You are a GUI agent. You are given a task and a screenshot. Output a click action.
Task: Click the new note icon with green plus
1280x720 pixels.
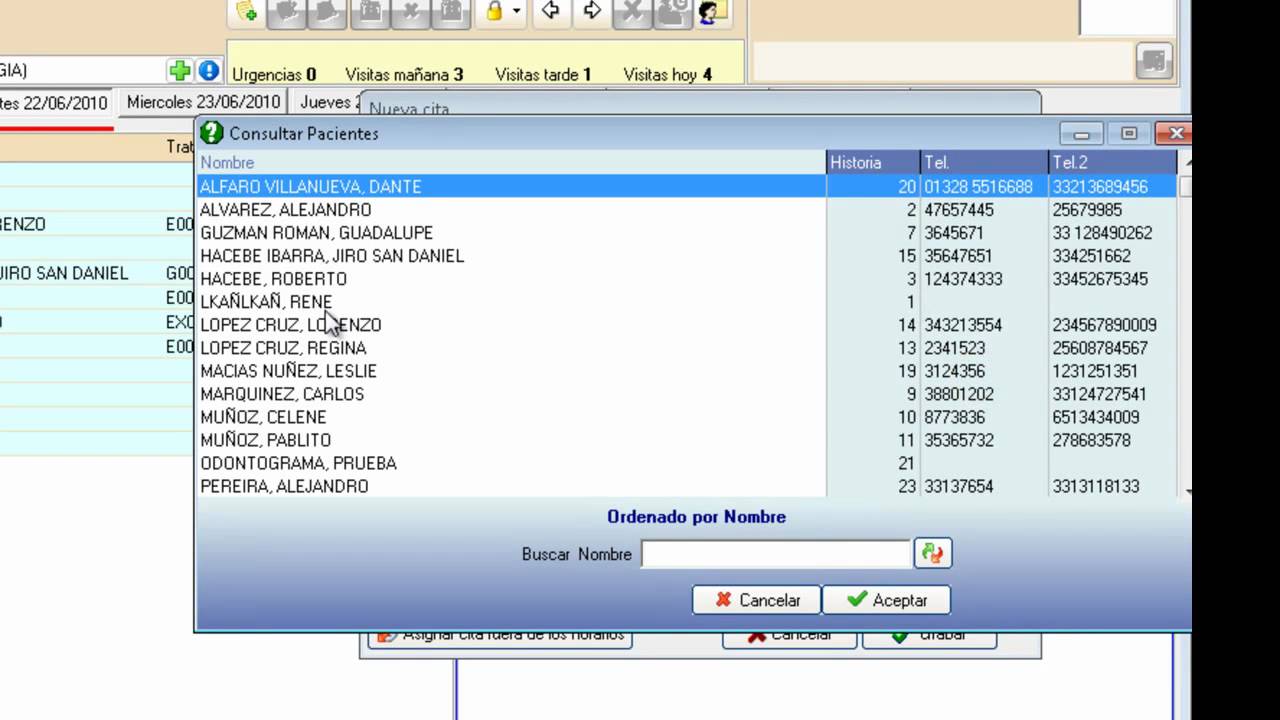tap(246, 11)
